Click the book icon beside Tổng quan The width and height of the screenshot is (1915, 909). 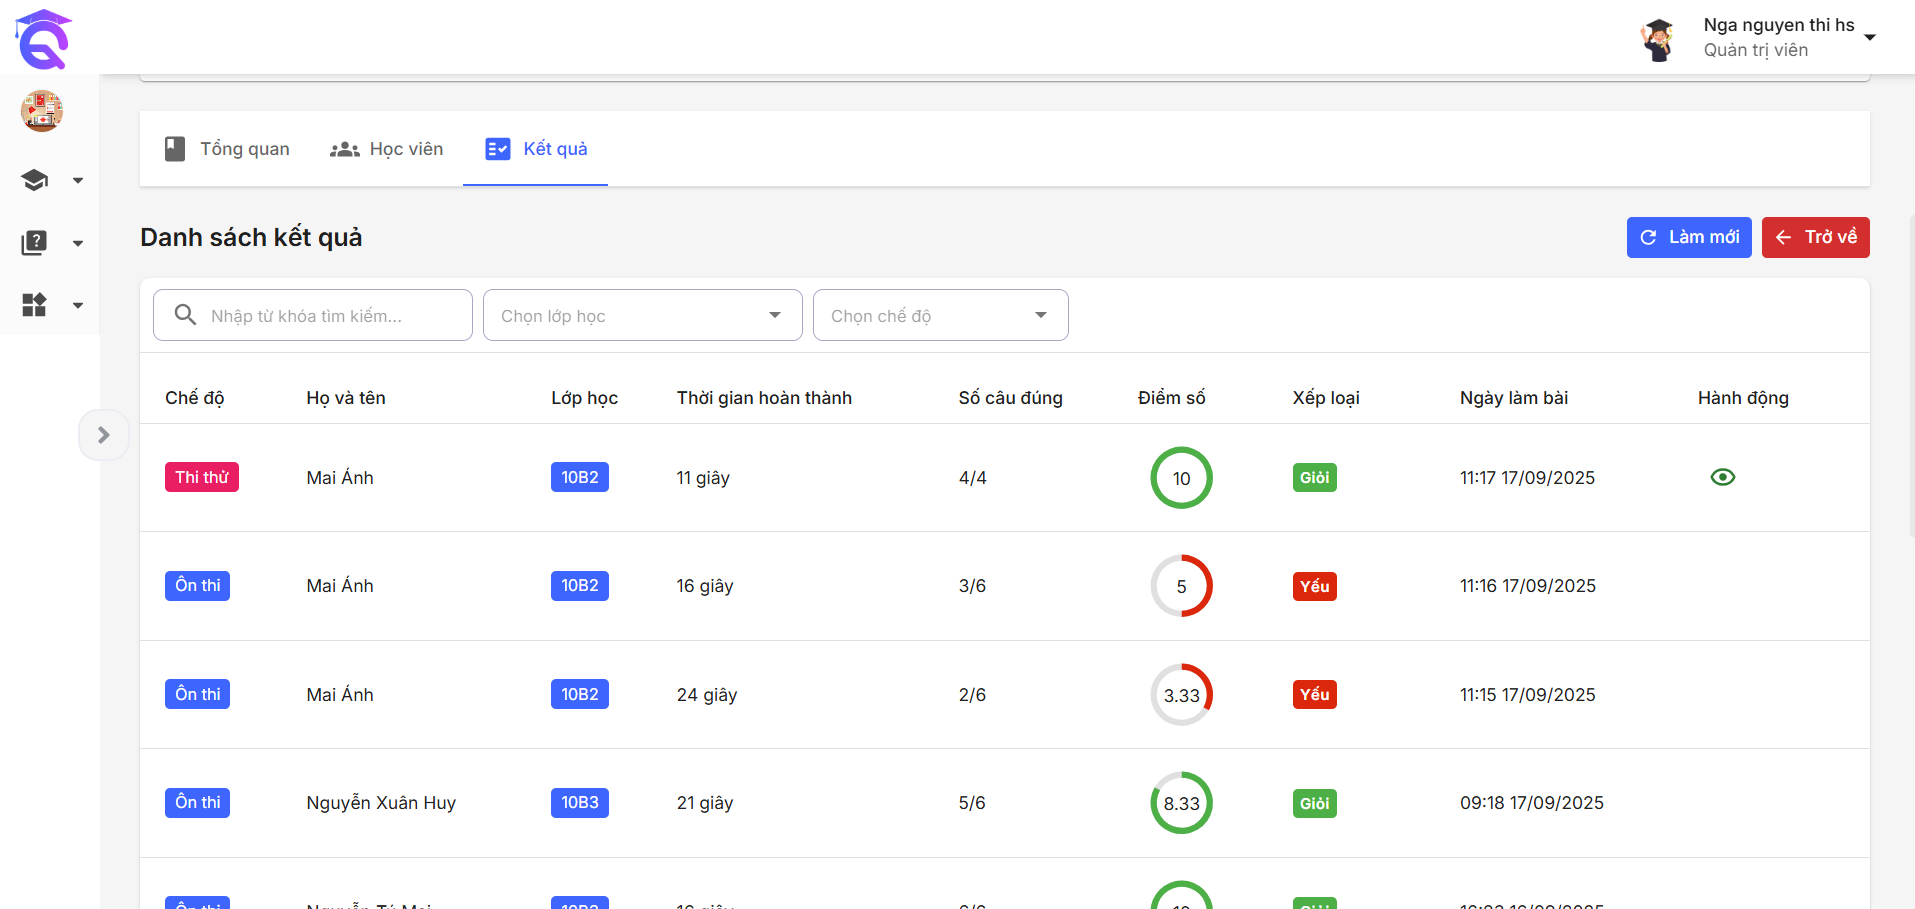point(175,149)
